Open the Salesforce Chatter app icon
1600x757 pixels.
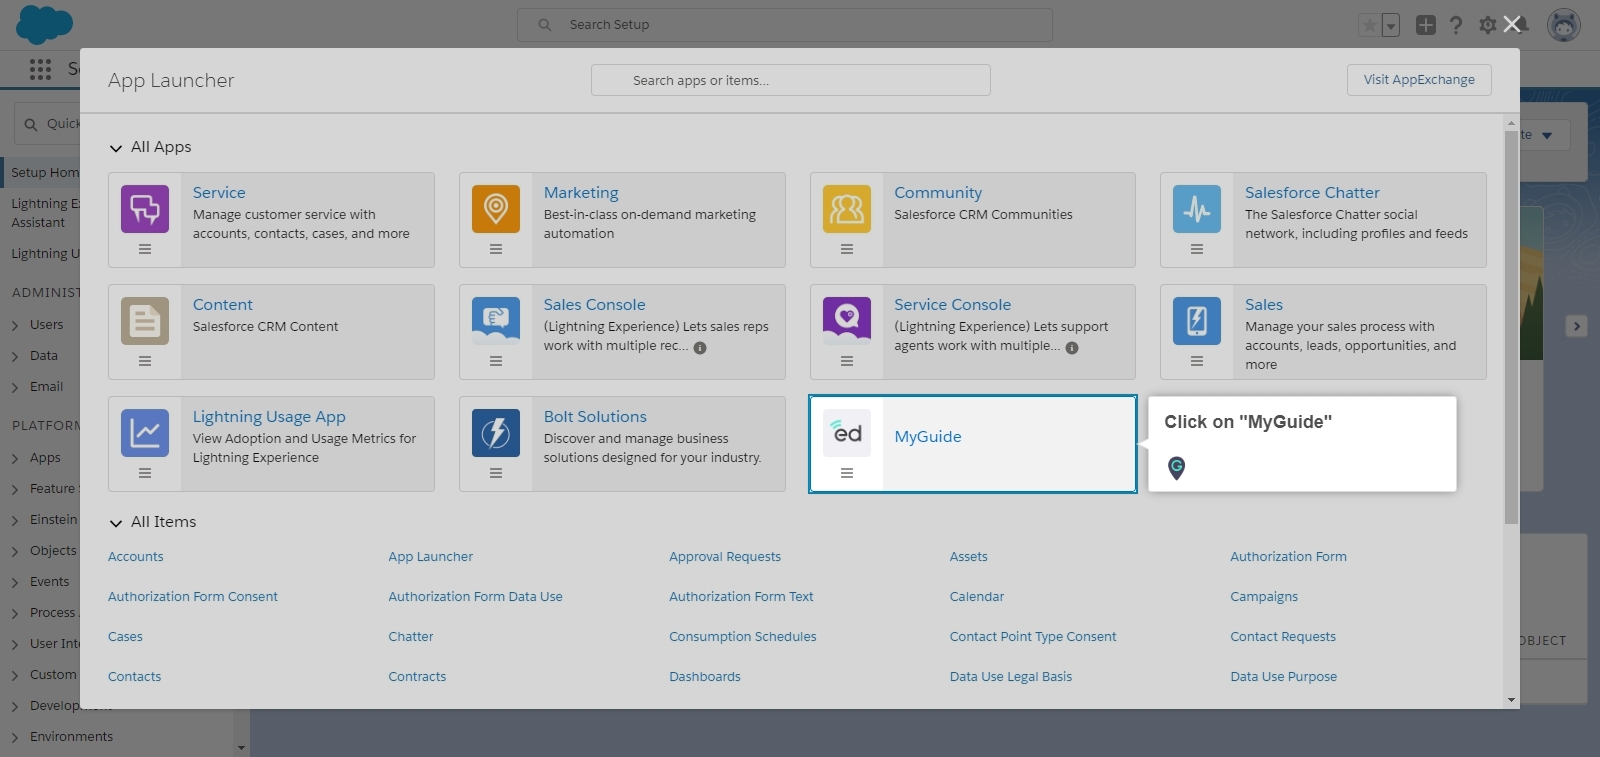pyautogui.click(x=1197, y=209)
